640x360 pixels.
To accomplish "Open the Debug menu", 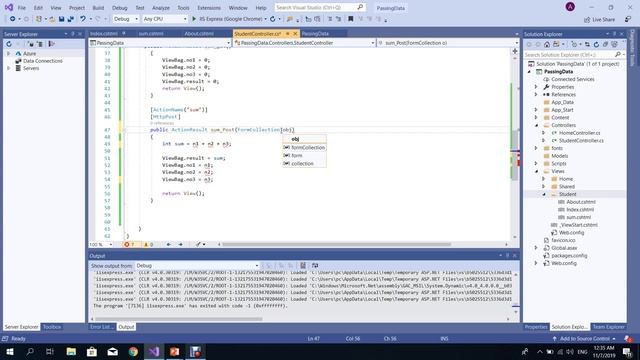I will coord(120,8).
